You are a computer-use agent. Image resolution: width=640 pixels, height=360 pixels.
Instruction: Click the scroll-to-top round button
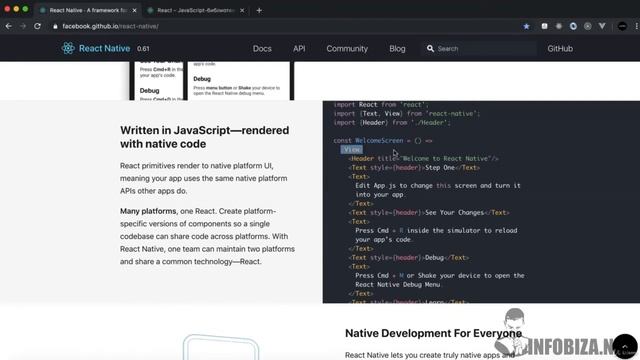click(624, 347)
